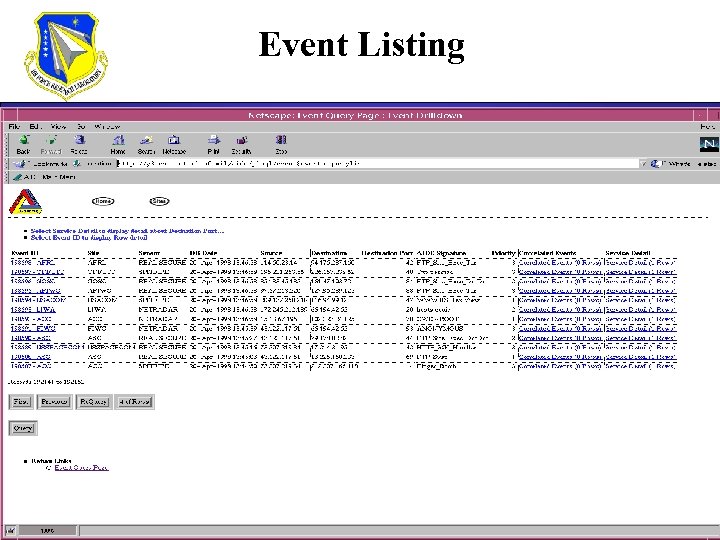The width and height of the screenshot is (720, 540).
Task: Open event ID link for AFRL row
Action: pyautogui.click(x=33, y=263)
